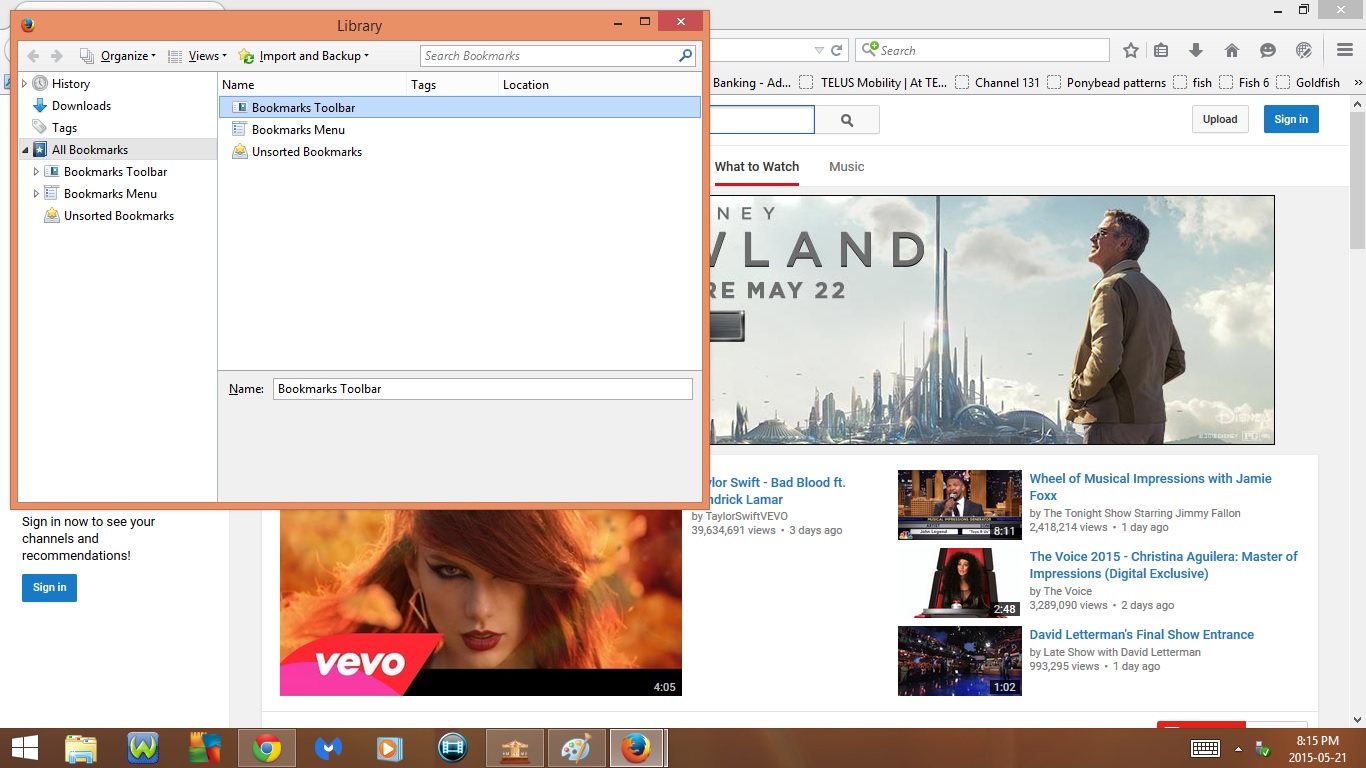1366x768 pixels.
Task: Select History in the Library sidebar
Action: (70, 84)
